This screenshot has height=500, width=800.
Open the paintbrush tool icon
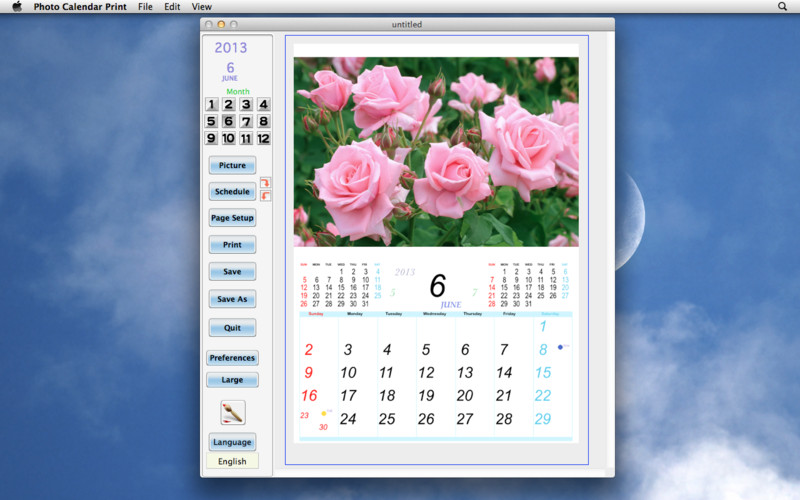click(233, 412)
